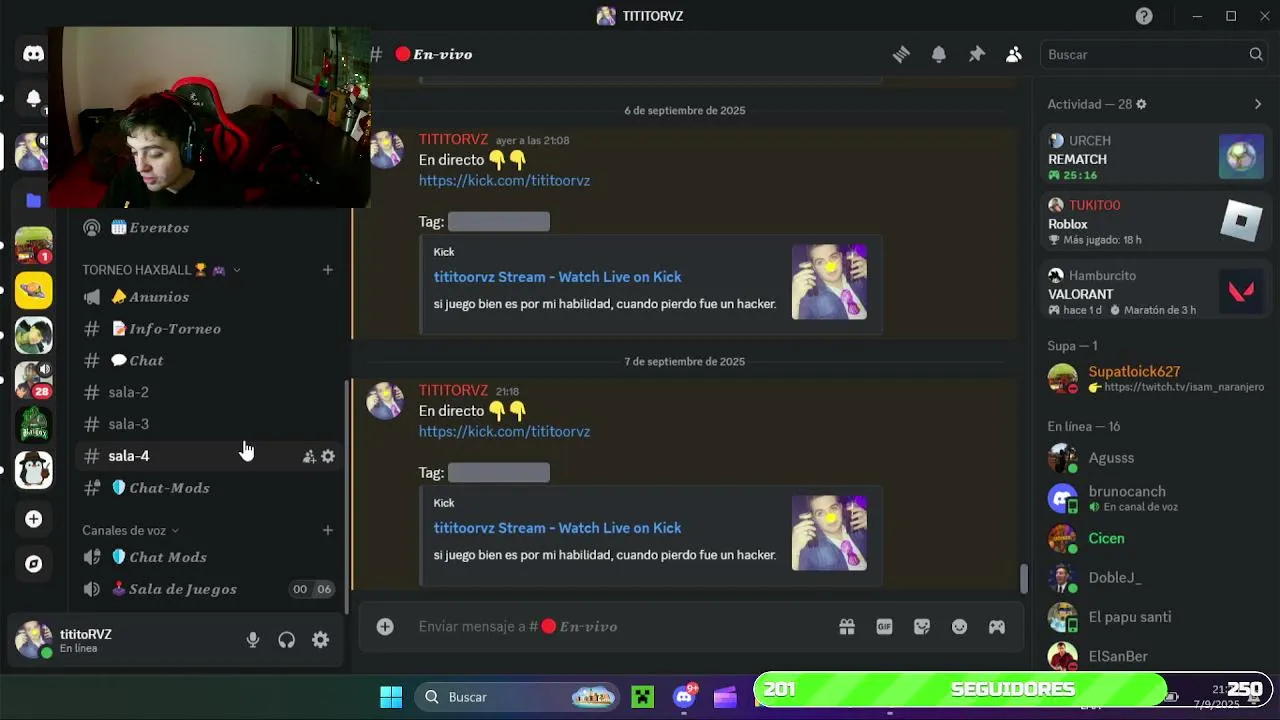Open the threads icon in channel header
This screenshot has height=720, width=1280.
pyautogui.click(x=901, y=55)
